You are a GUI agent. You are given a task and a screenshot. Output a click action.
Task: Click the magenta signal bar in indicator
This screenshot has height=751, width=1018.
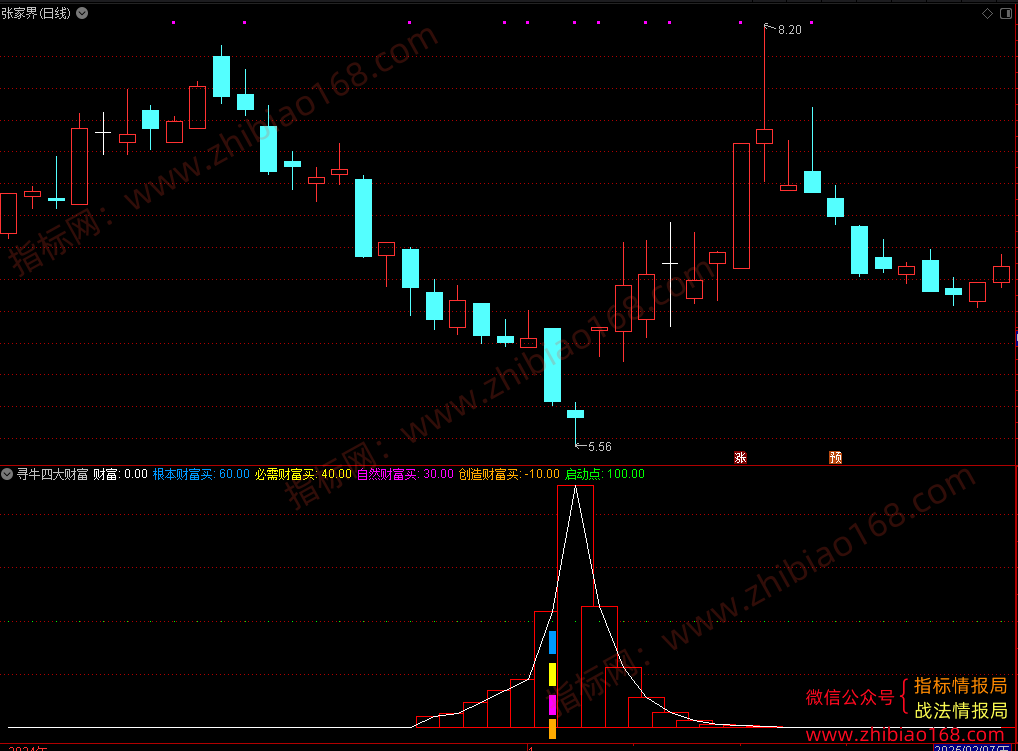pos(552,705)
